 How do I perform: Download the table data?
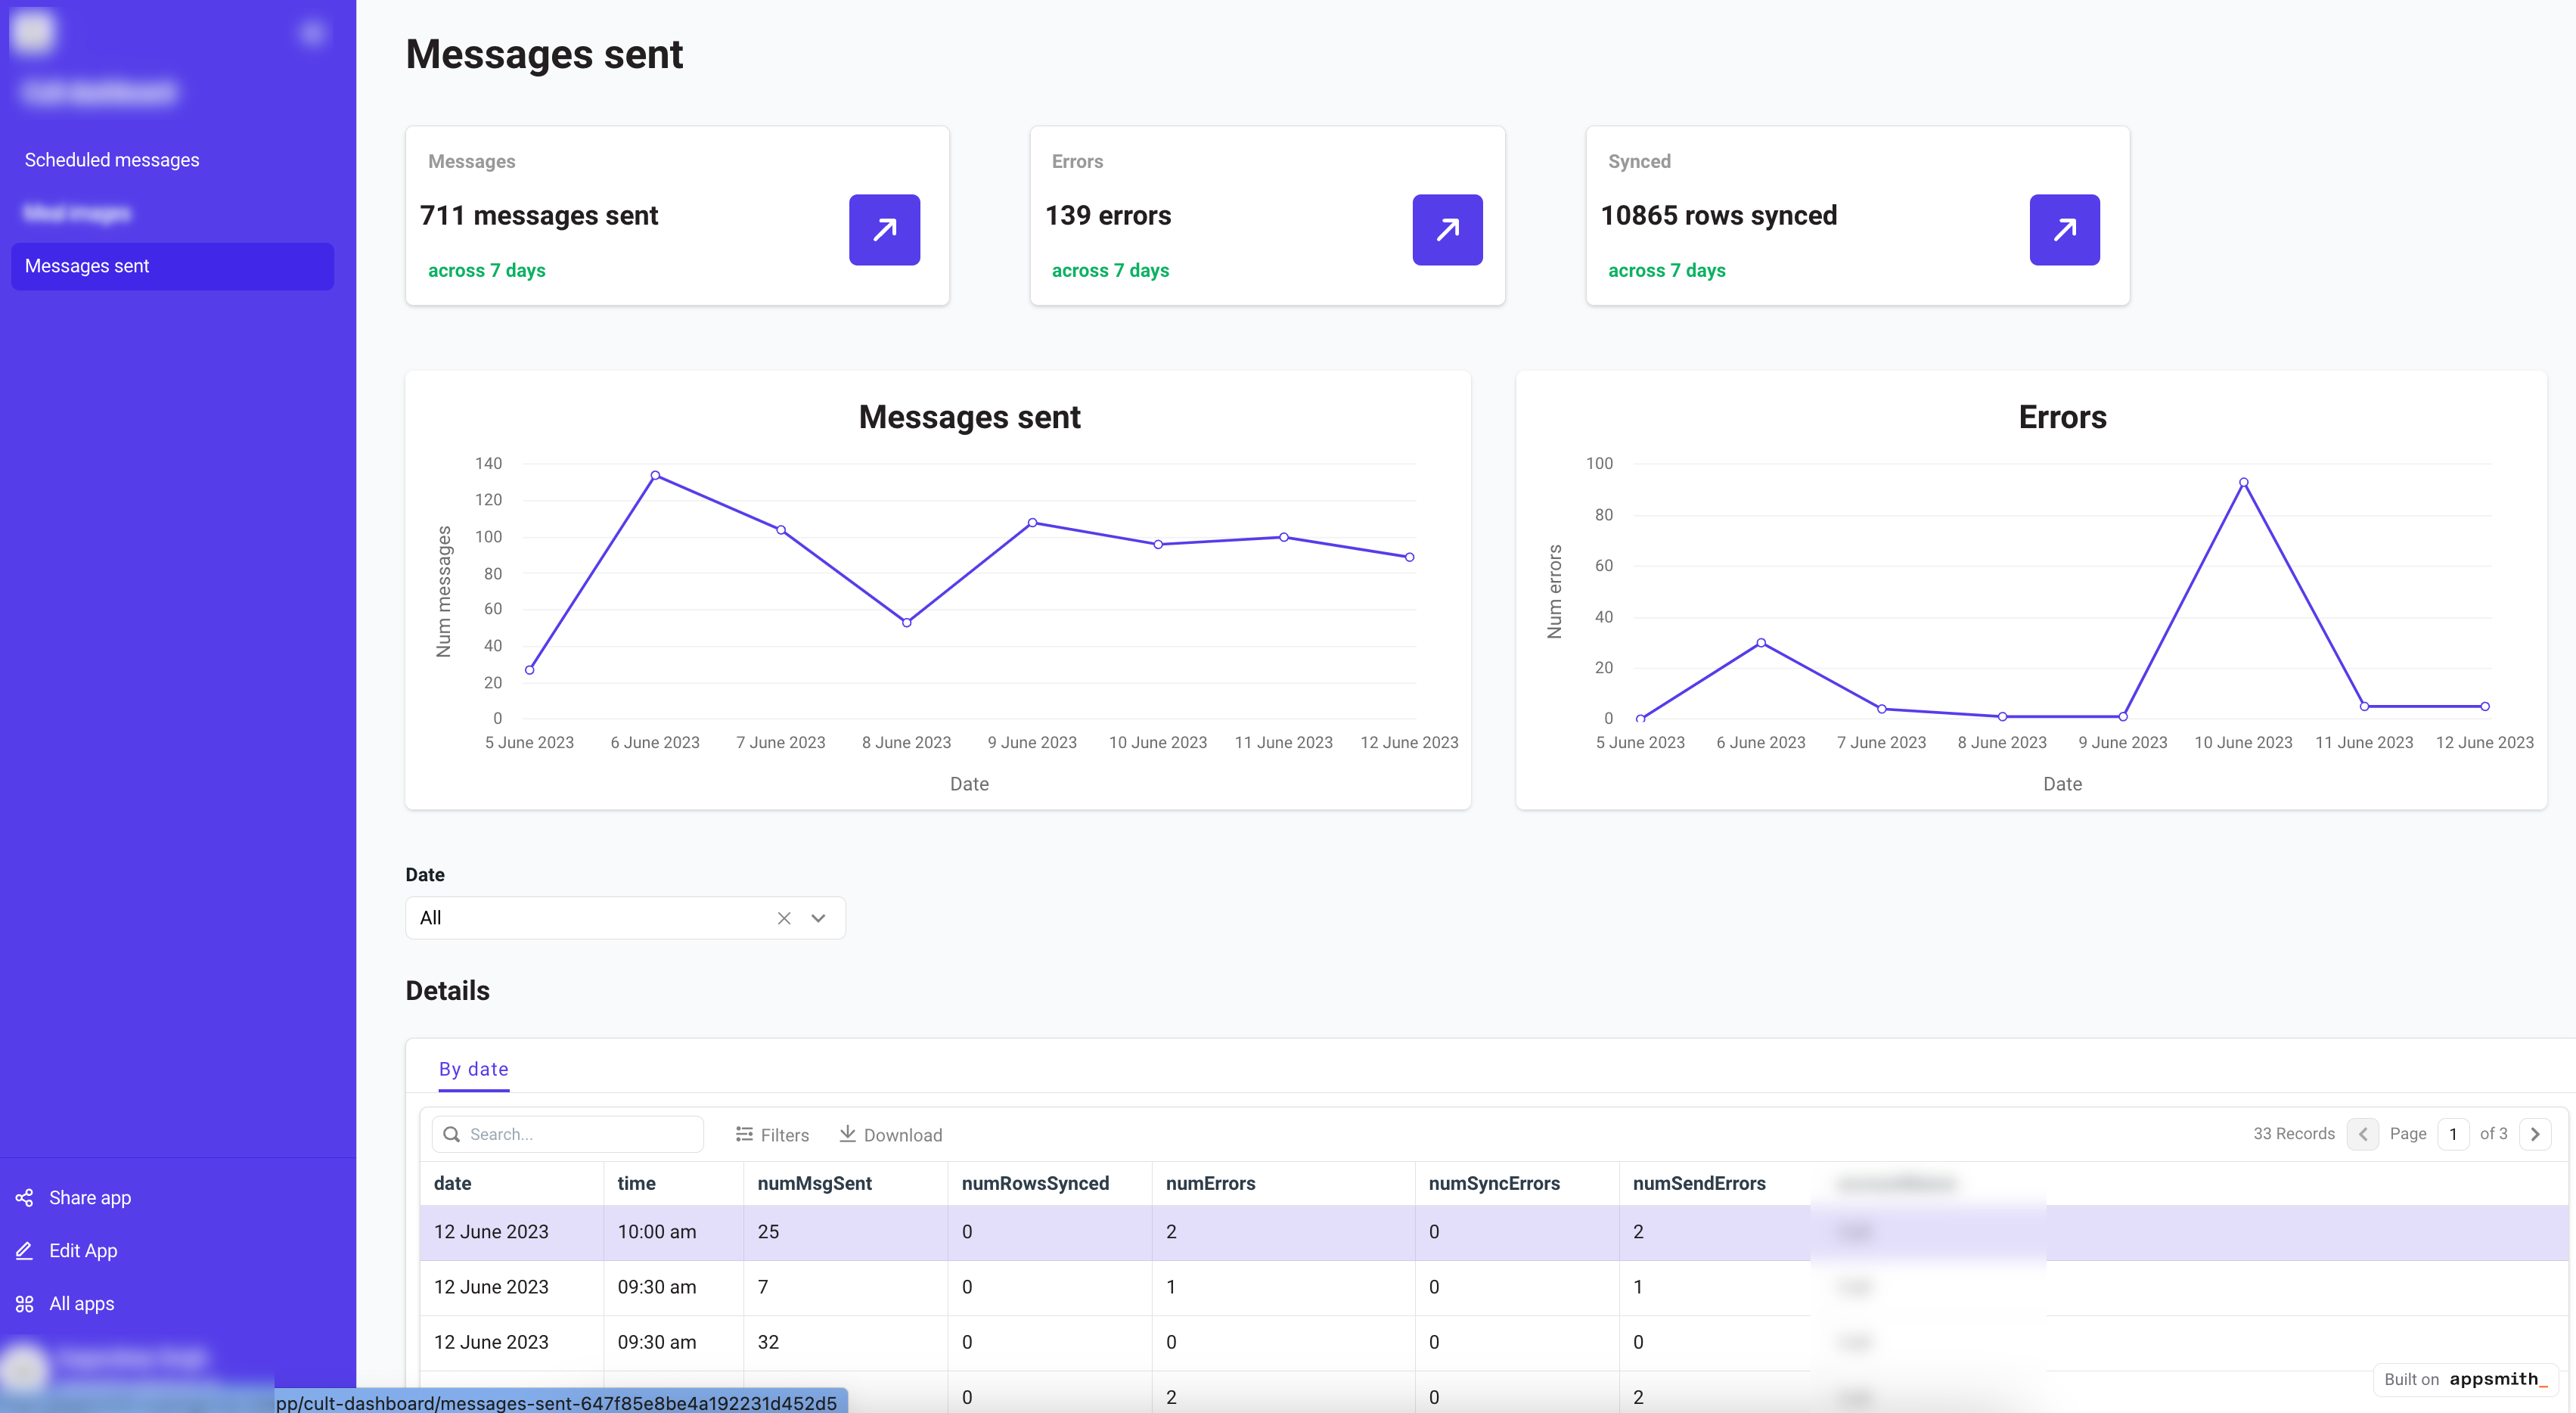(890, 1134)
